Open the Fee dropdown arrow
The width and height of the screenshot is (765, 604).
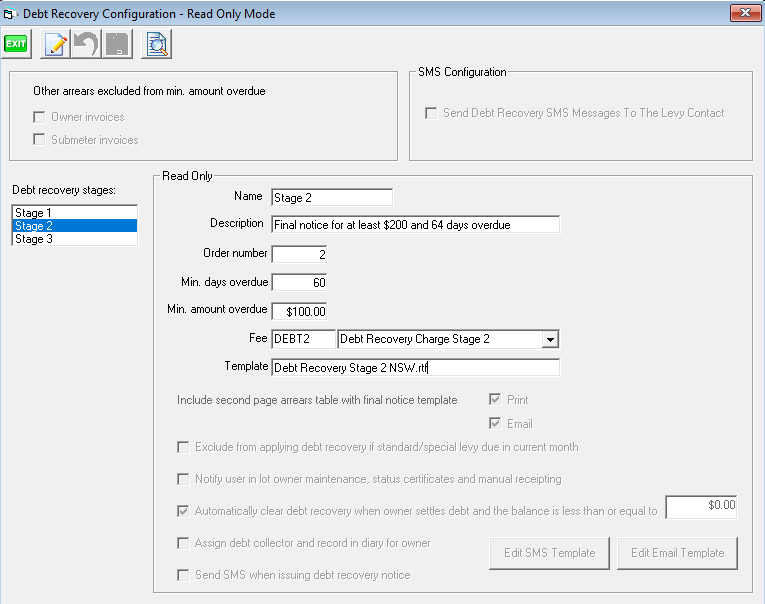(550, 339)
